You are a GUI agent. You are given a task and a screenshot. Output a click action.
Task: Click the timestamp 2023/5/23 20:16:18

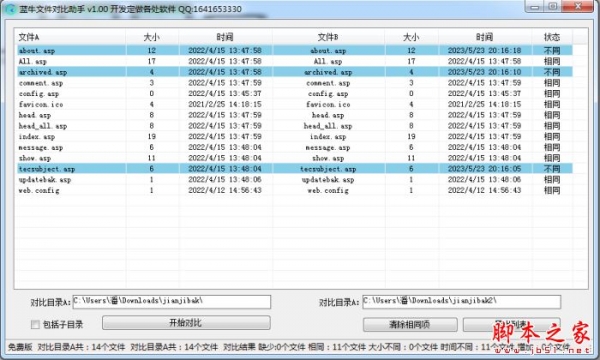pos(484,50)
